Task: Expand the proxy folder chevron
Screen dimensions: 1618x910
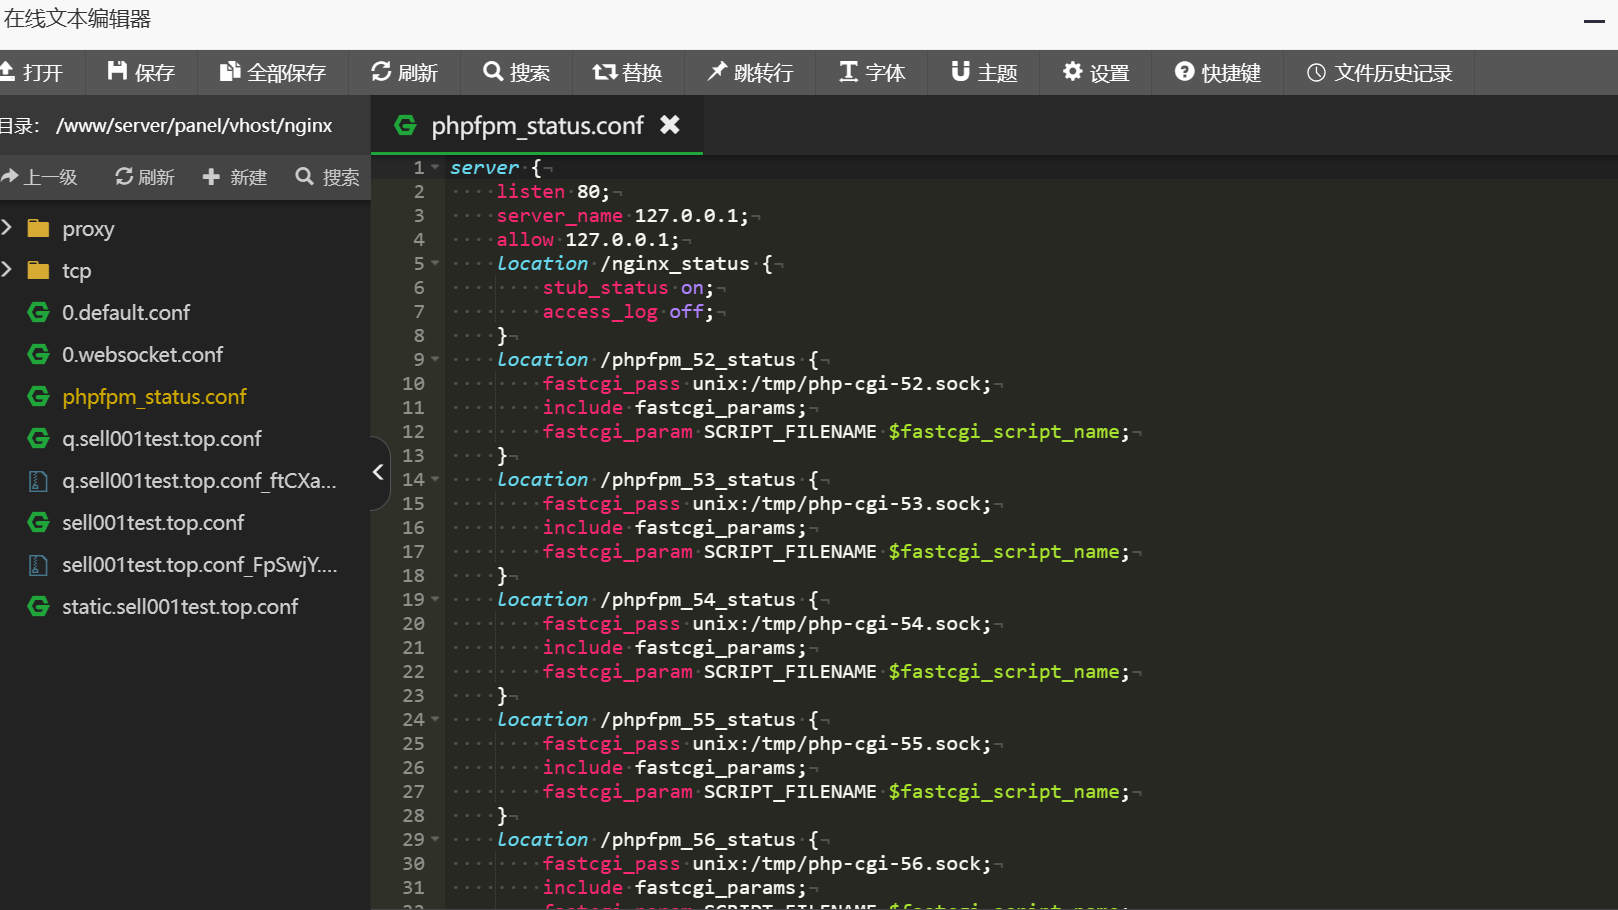Action: point(7,228)
